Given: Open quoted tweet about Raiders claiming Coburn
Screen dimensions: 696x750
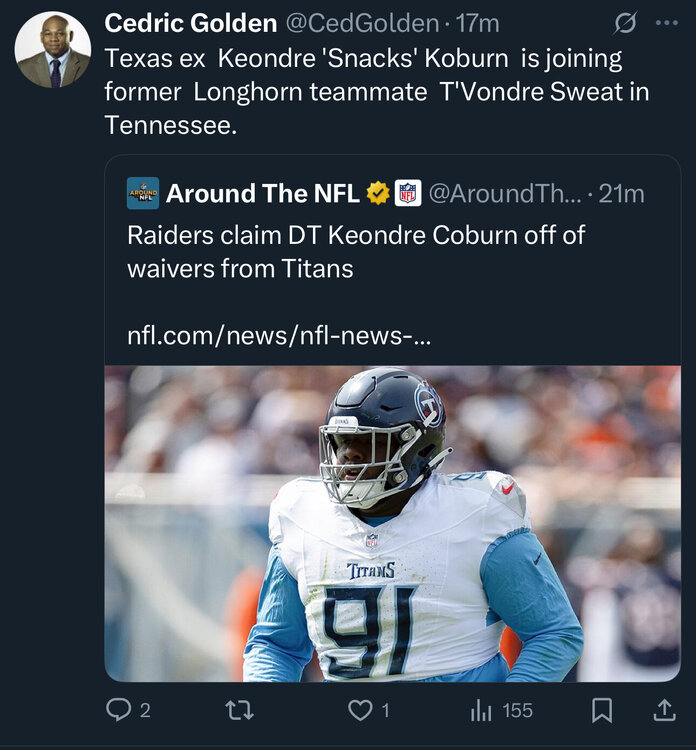Looking at the screenshot, I should click(x=356, y=251).
